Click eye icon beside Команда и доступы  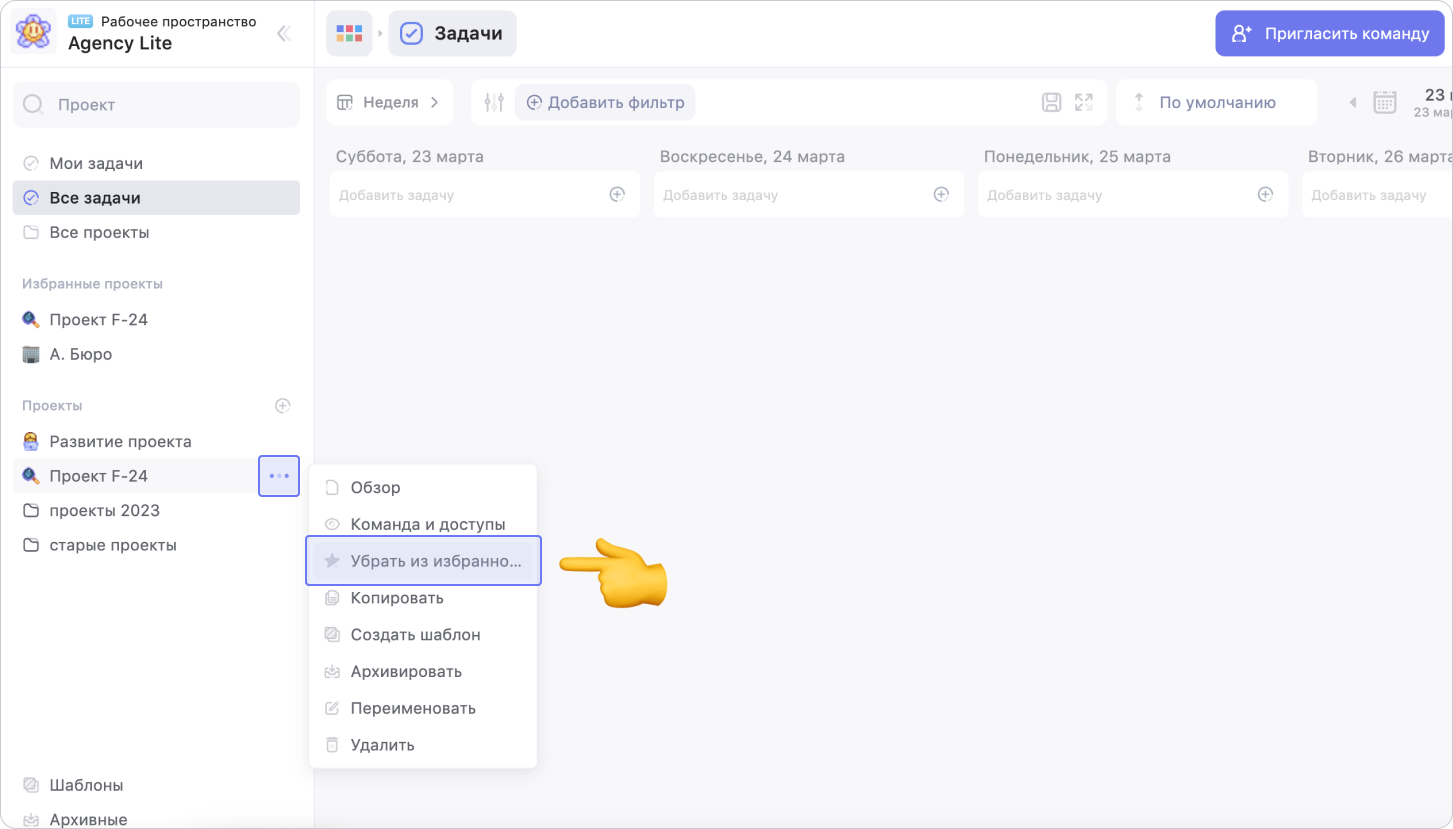(332, 524)
